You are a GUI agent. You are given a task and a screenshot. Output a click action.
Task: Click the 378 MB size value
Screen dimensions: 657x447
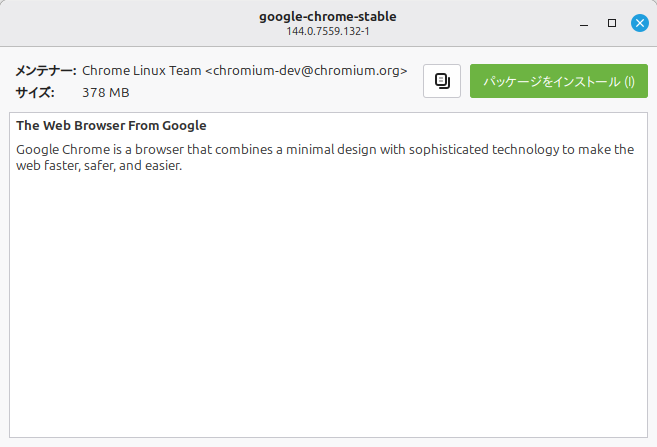coord(106,93)
